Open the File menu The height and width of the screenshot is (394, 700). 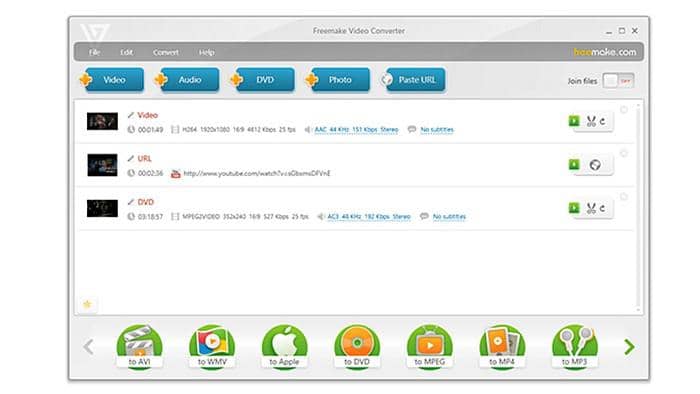pyautogui.click(x=94, y=52)
